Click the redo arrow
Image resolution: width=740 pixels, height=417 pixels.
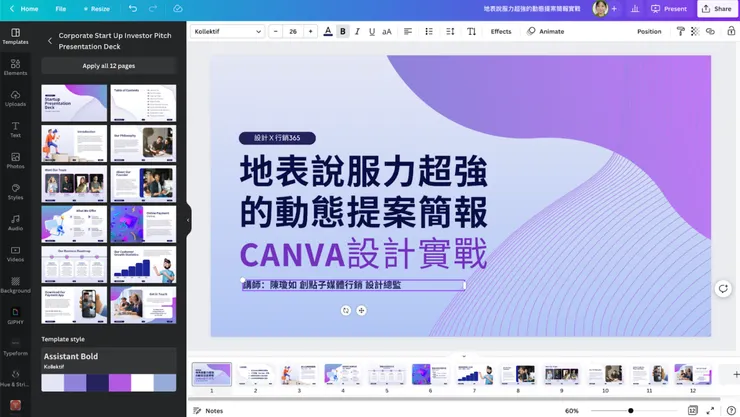(x=153, y=8)
